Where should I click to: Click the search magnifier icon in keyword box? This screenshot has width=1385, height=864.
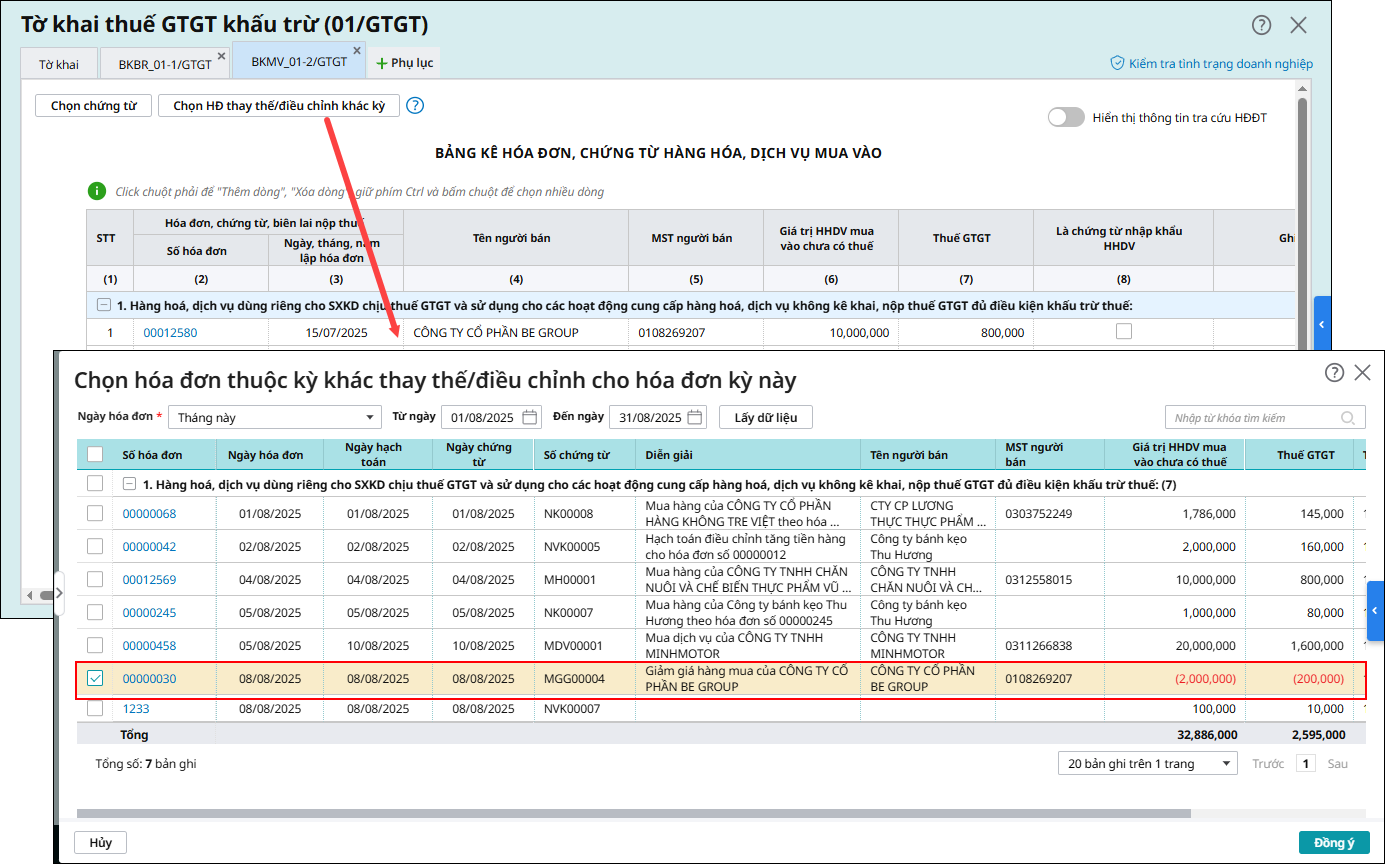(1348, 418)
